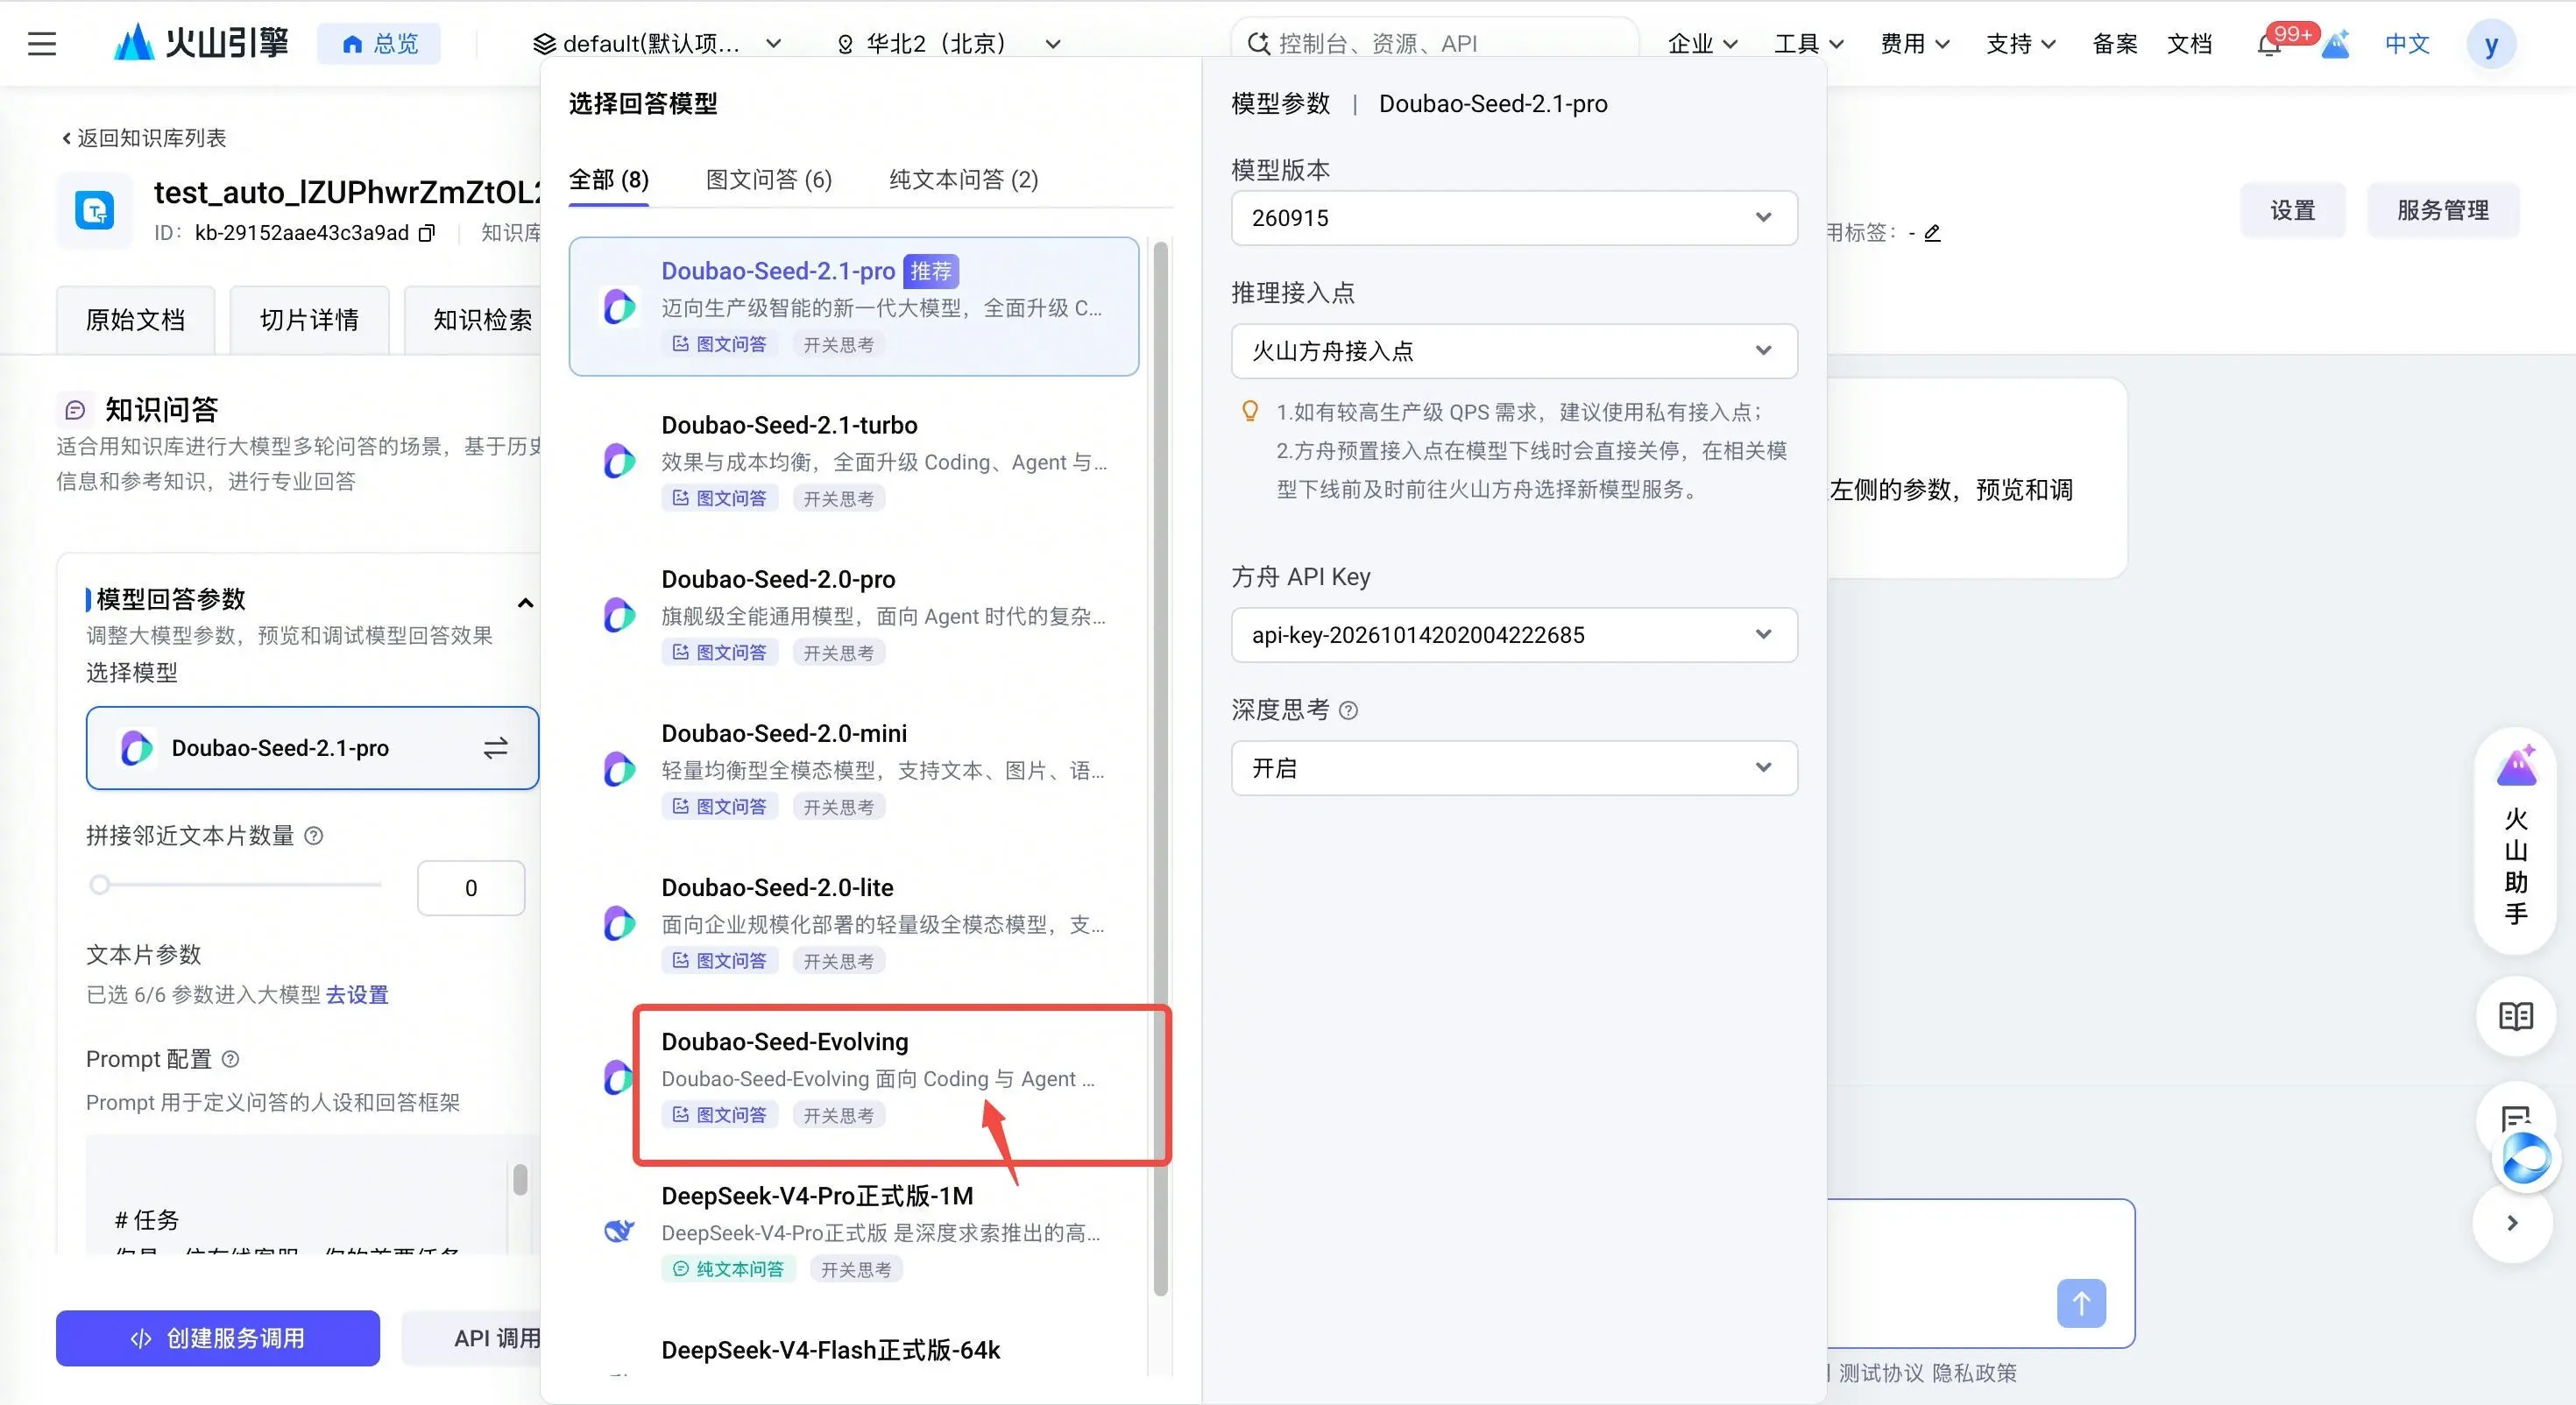Click the adjacent text count input field
The width and height of the screenshot is (2576, 1405).
click(470, 888)
